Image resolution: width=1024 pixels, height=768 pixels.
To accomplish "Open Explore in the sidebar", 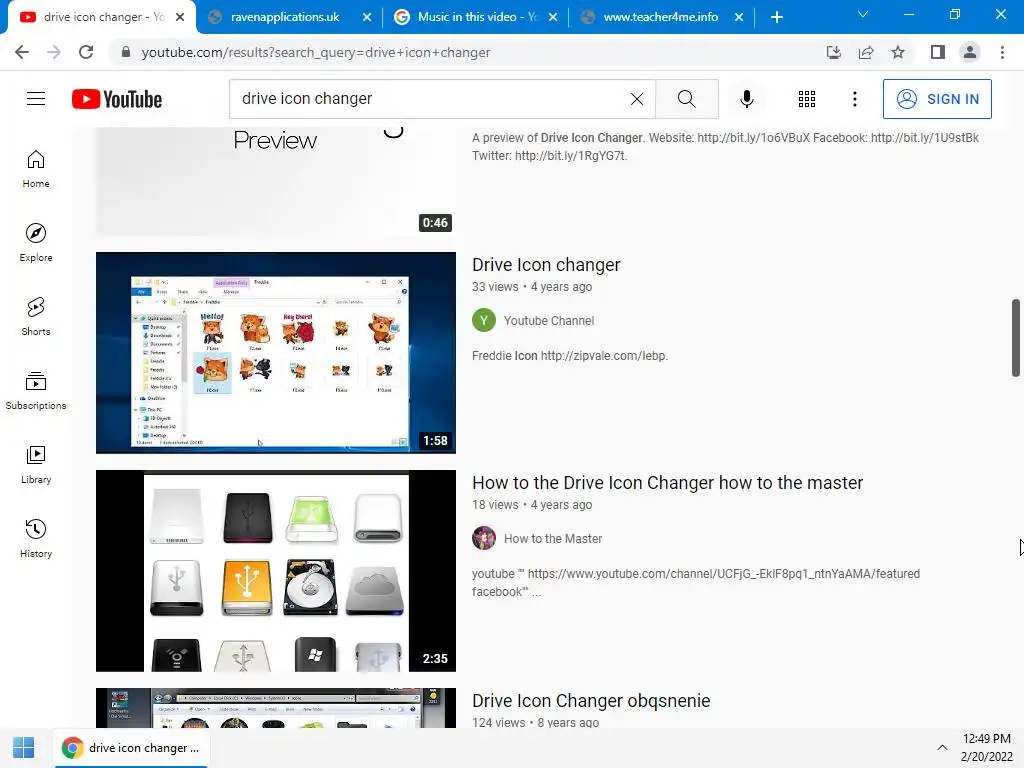I will 36,243.
